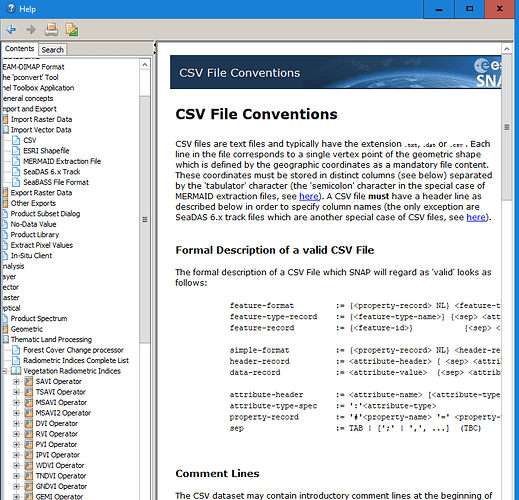Open Geometric topic

tap(27, 329)
